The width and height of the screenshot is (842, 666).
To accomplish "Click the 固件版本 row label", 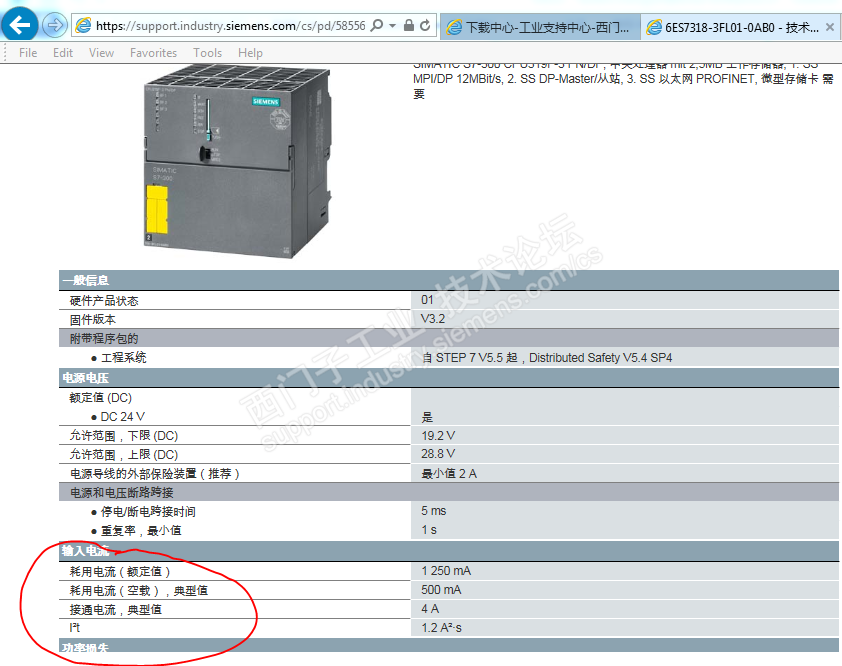I will pos(93,320).
